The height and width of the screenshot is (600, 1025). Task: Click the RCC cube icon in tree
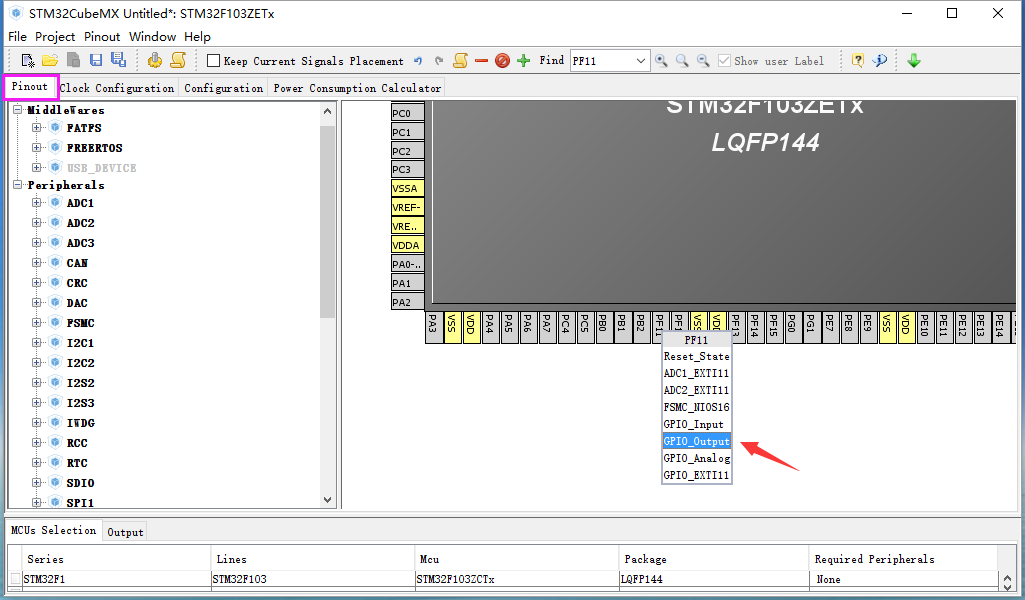56,442
